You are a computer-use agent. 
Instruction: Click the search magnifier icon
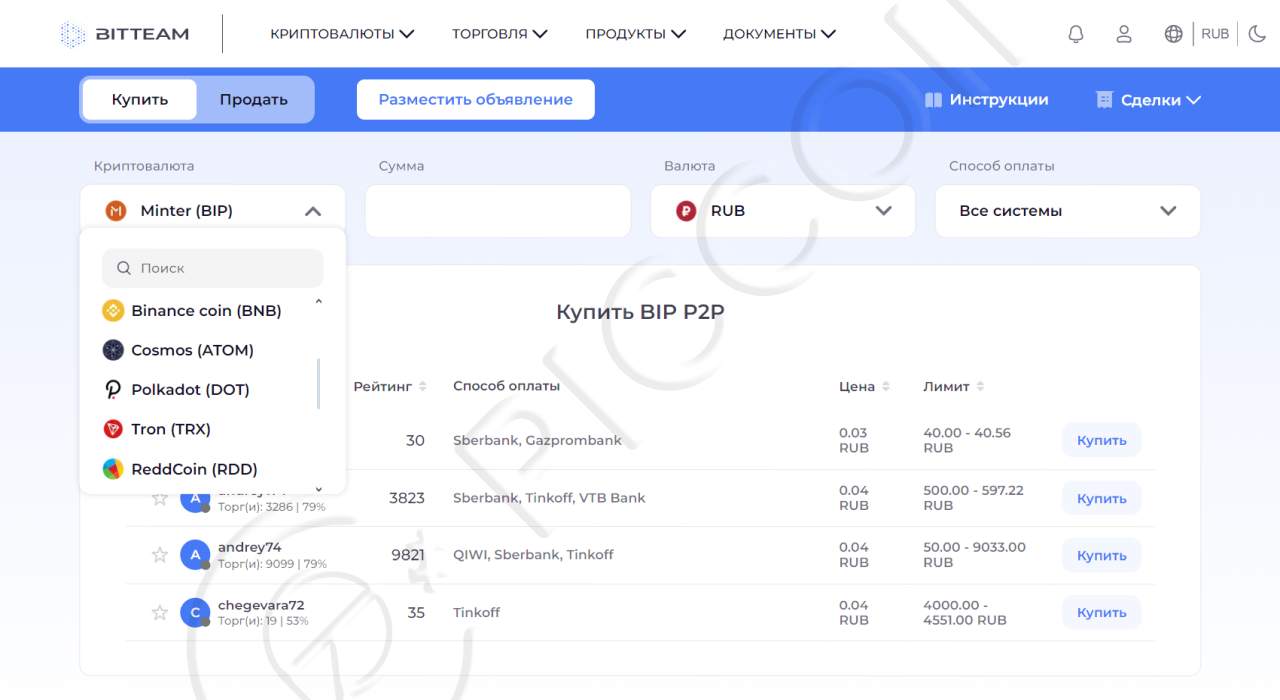click(x=124, y=268)
